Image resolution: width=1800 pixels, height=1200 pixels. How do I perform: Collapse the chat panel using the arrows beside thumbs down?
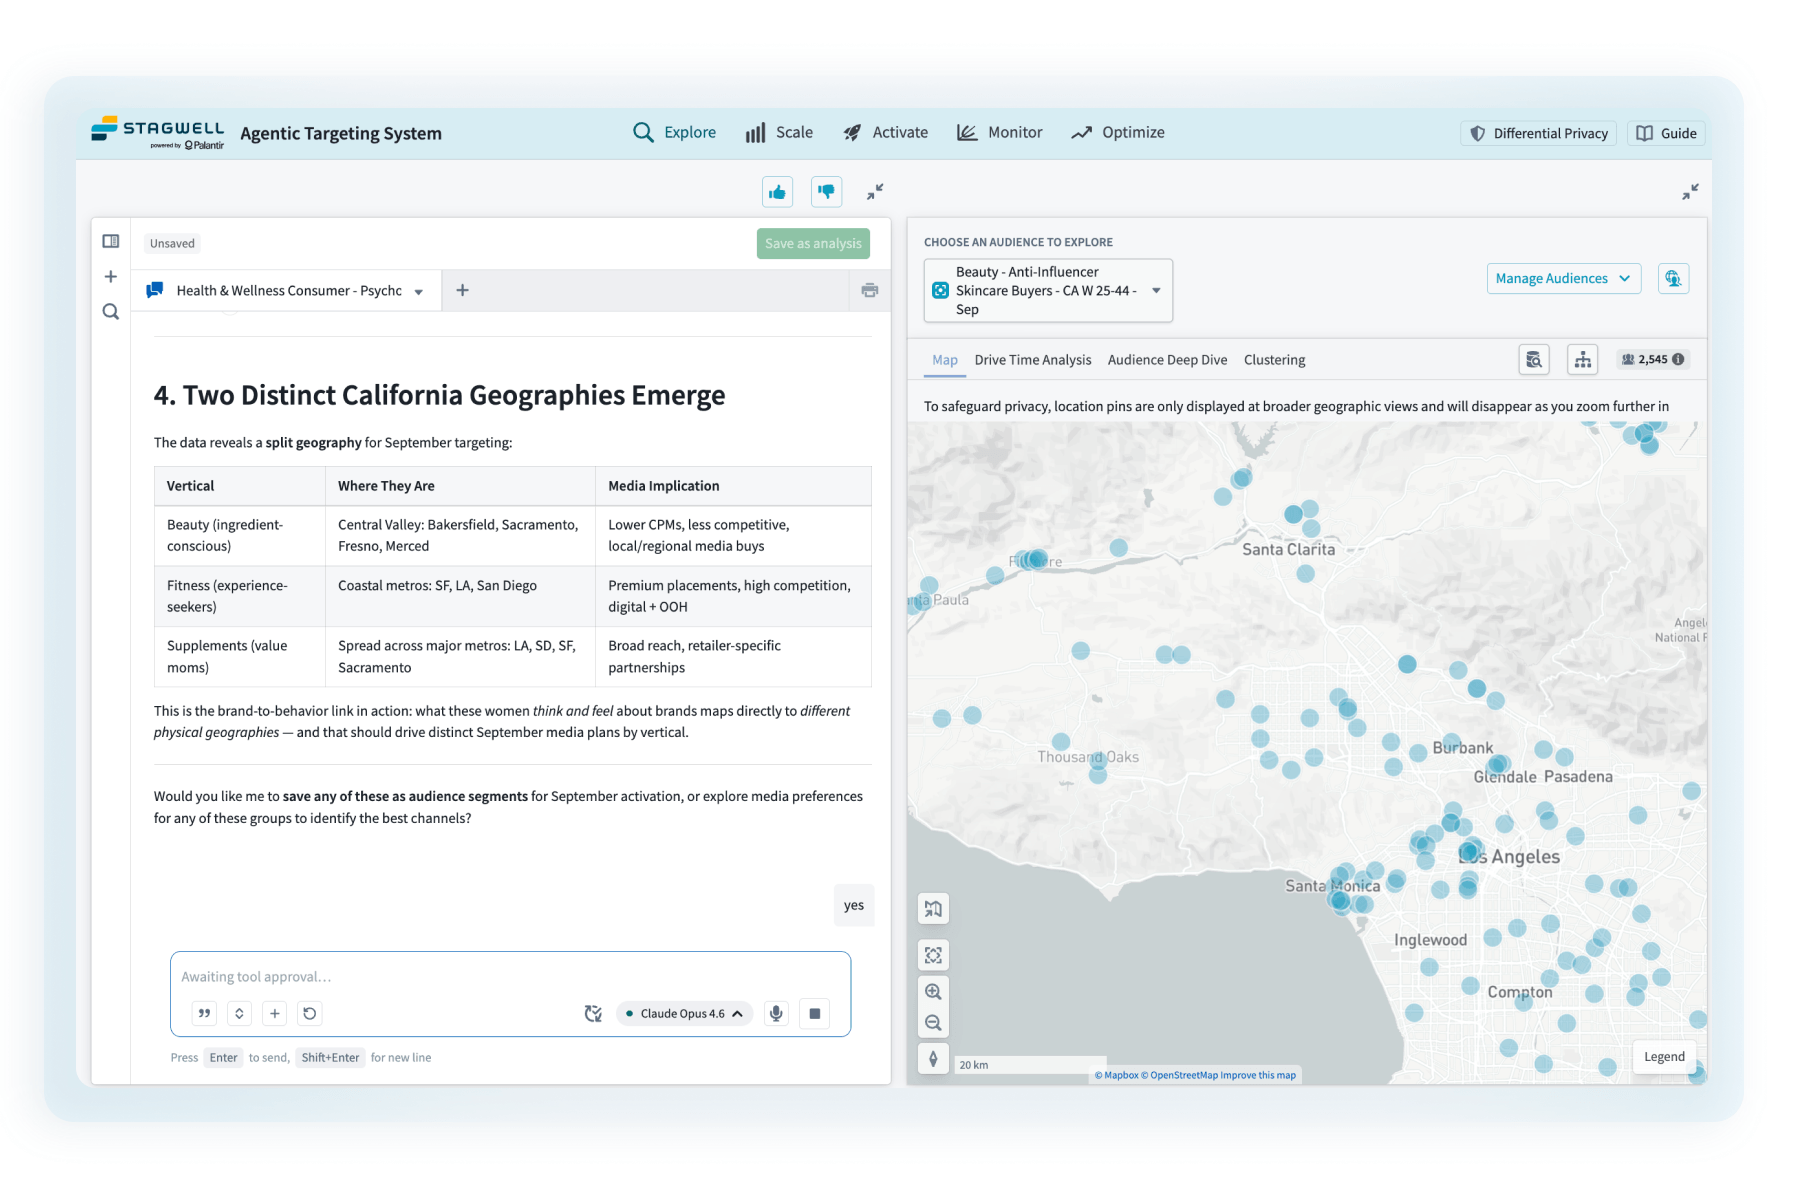[875, 192]
